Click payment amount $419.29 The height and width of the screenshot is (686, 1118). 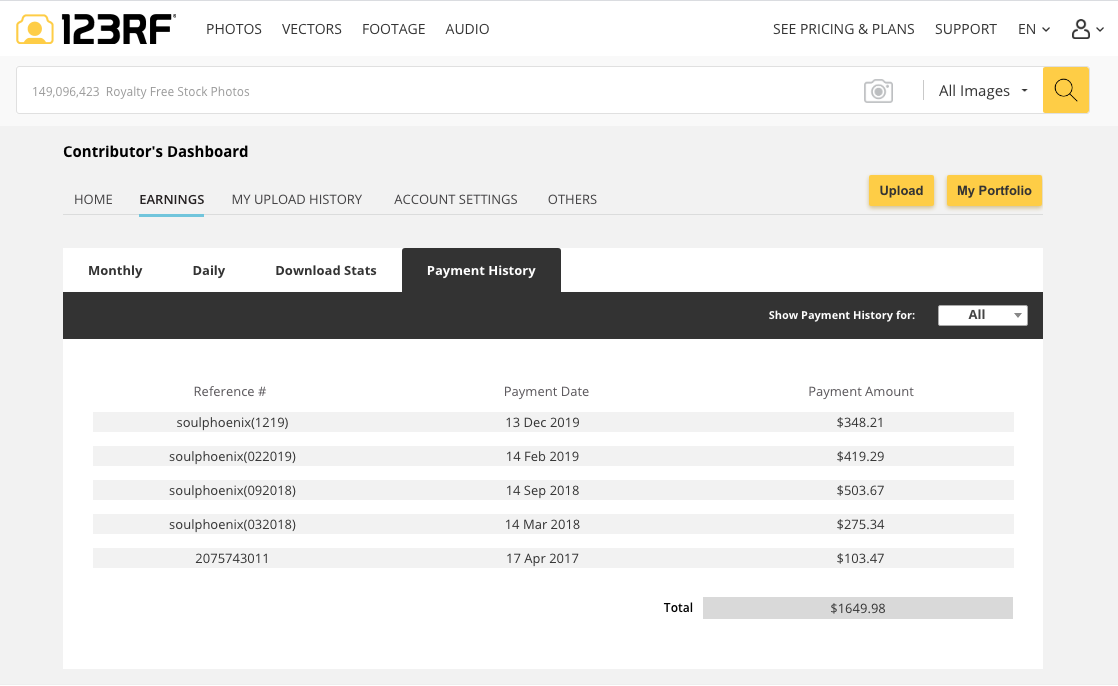pyautogui.click(x=860, y=456)
